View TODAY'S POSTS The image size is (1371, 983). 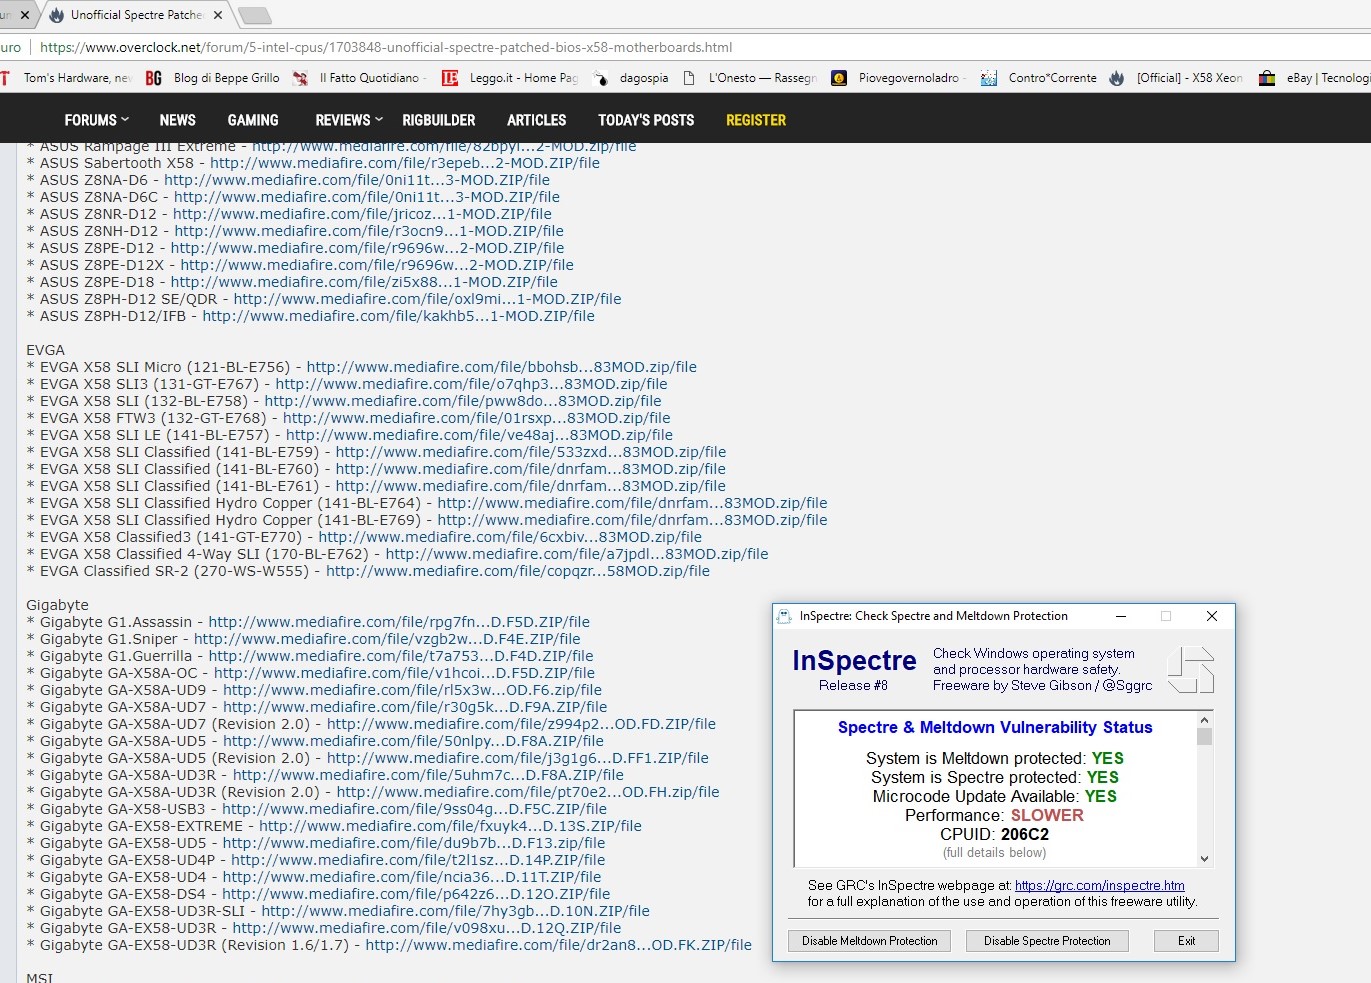click(646, 120)
